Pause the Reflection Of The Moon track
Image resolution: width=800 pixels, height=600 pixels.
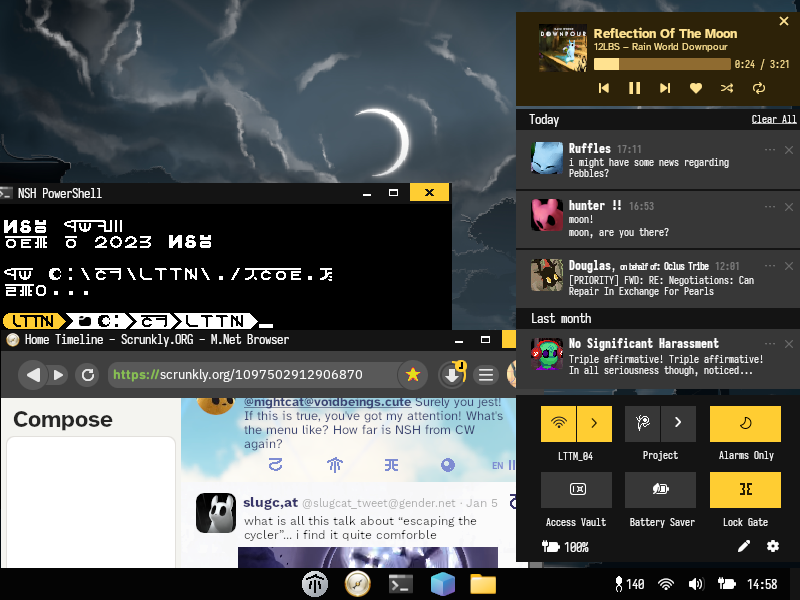pos(634,88)
